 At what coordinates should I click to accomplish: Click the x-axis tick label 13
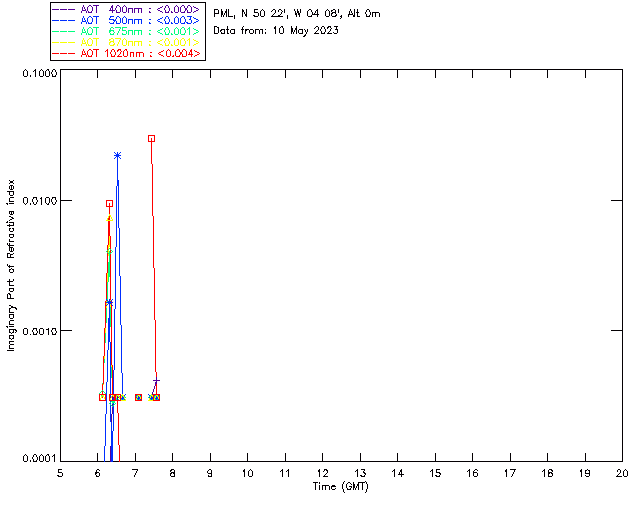pyautogui.click(x=360, y=473)
